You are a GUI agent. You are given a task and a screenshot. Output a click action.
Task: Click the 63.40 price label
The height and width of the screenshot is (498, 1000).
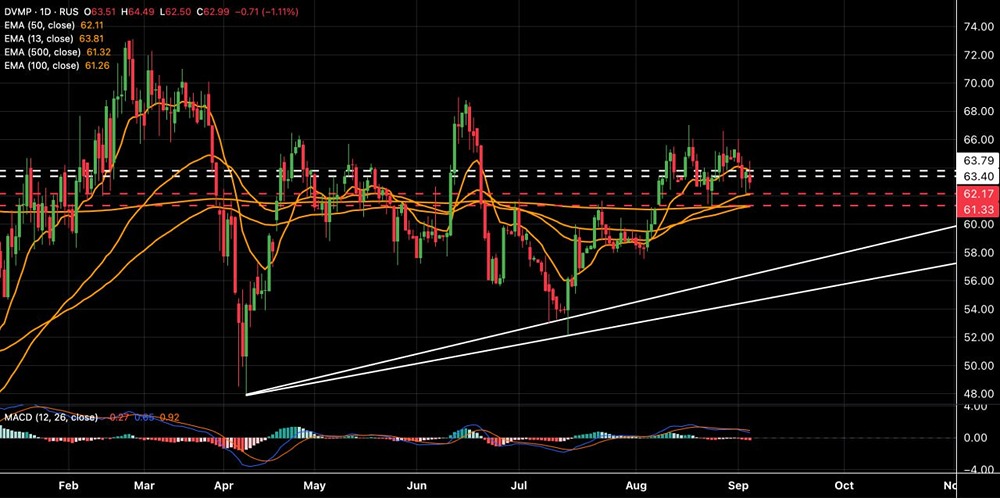click(x=978, y=175)
